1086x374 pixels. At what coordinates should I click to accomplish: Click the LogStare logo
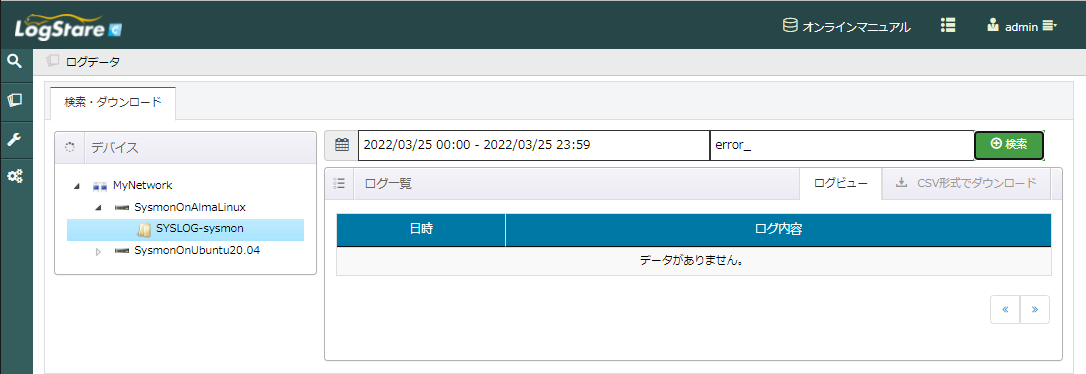69,28
